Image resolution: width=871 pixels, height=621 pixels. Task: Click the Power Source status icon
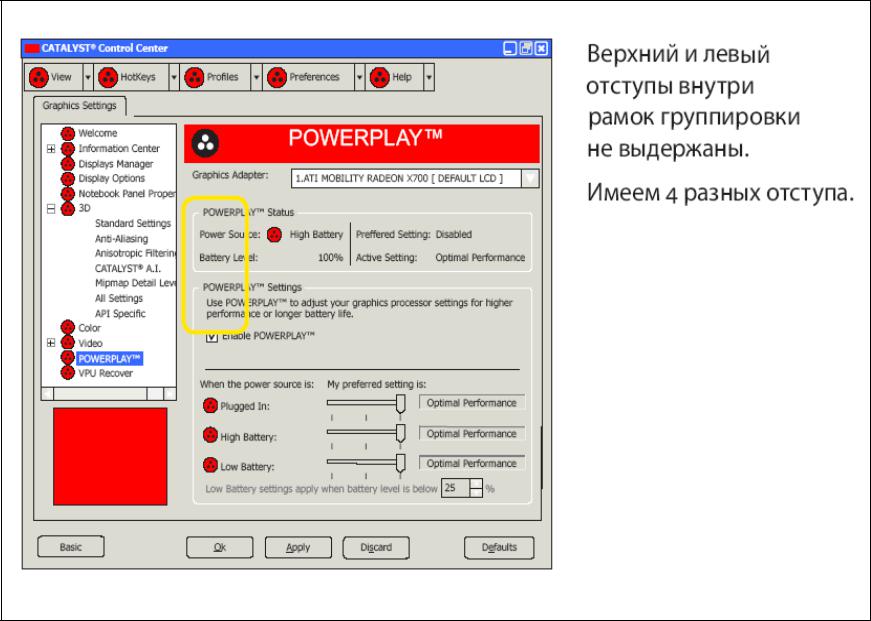coord(274,234)
